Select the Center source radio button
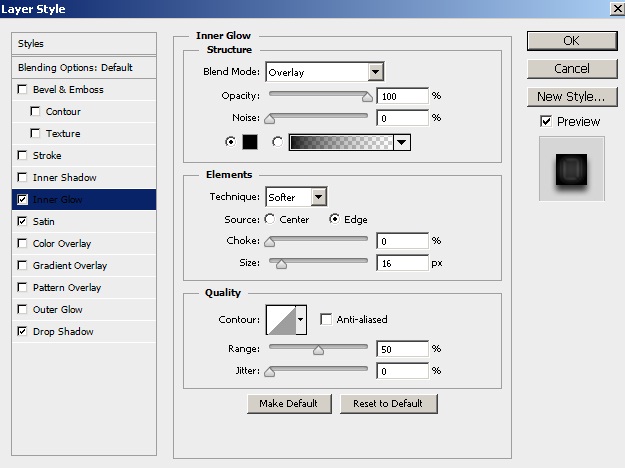 (270, 220)
